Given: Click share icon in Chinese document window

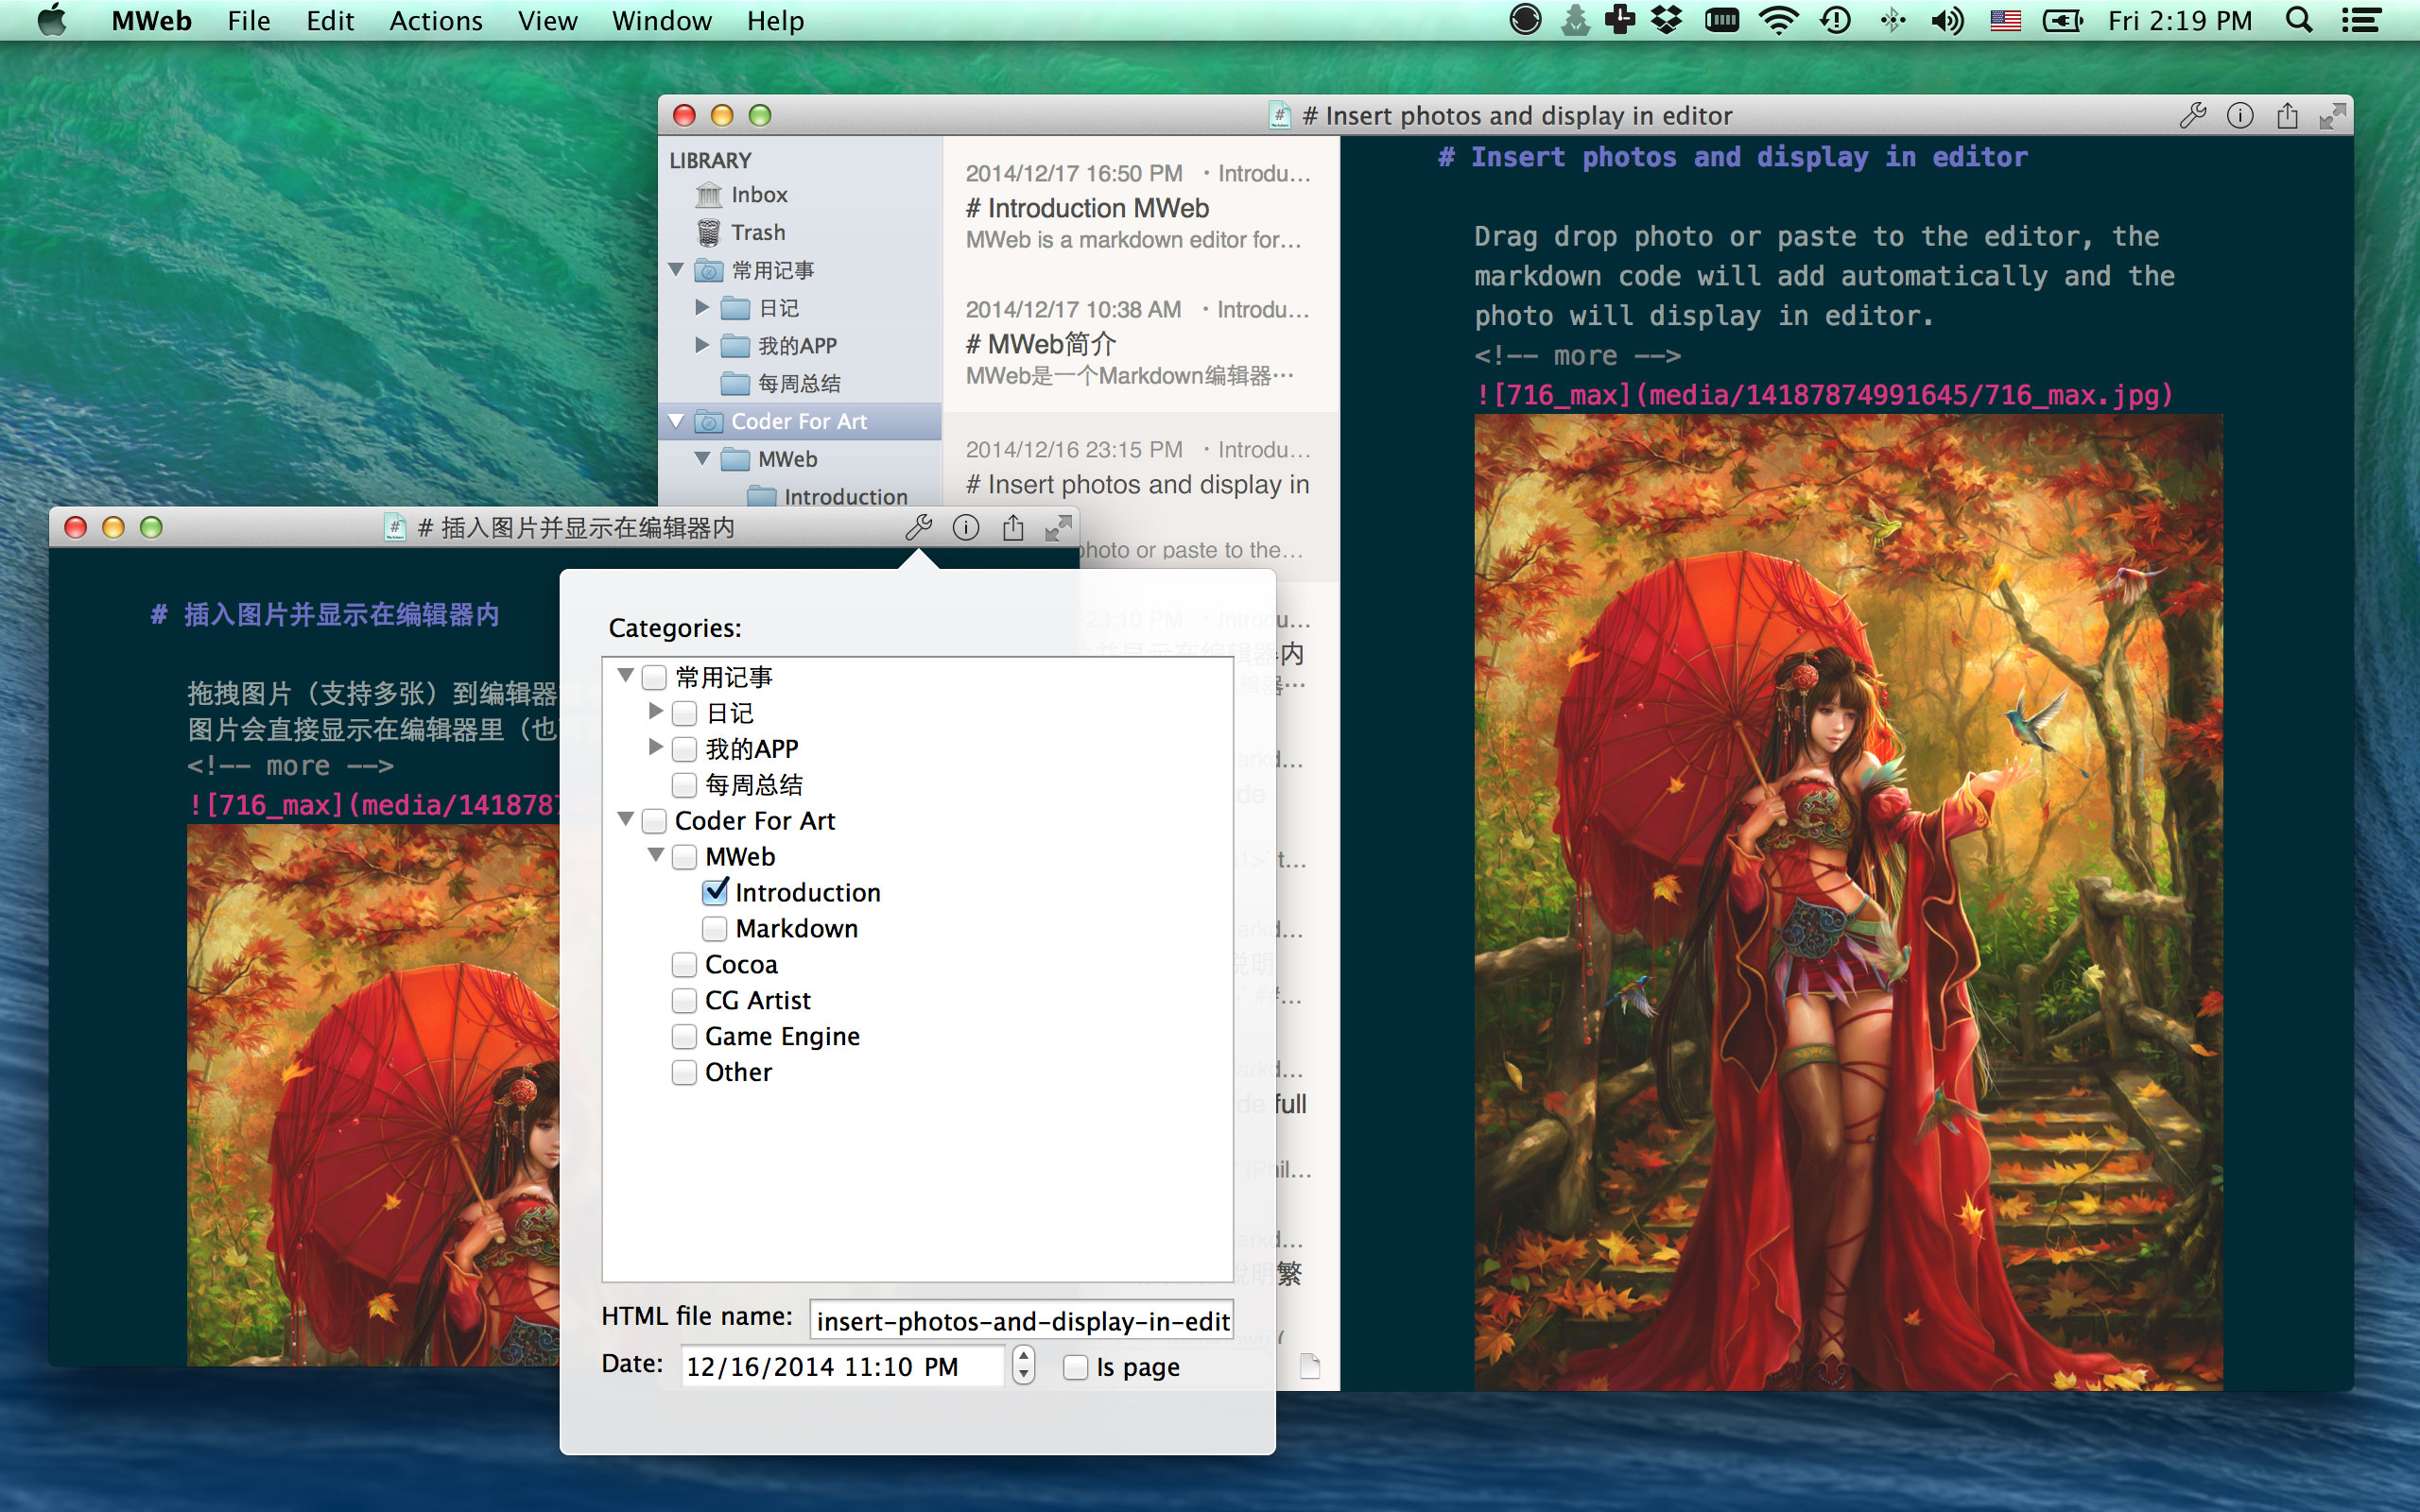Looking at the screenshot, I should (1013, 527).
